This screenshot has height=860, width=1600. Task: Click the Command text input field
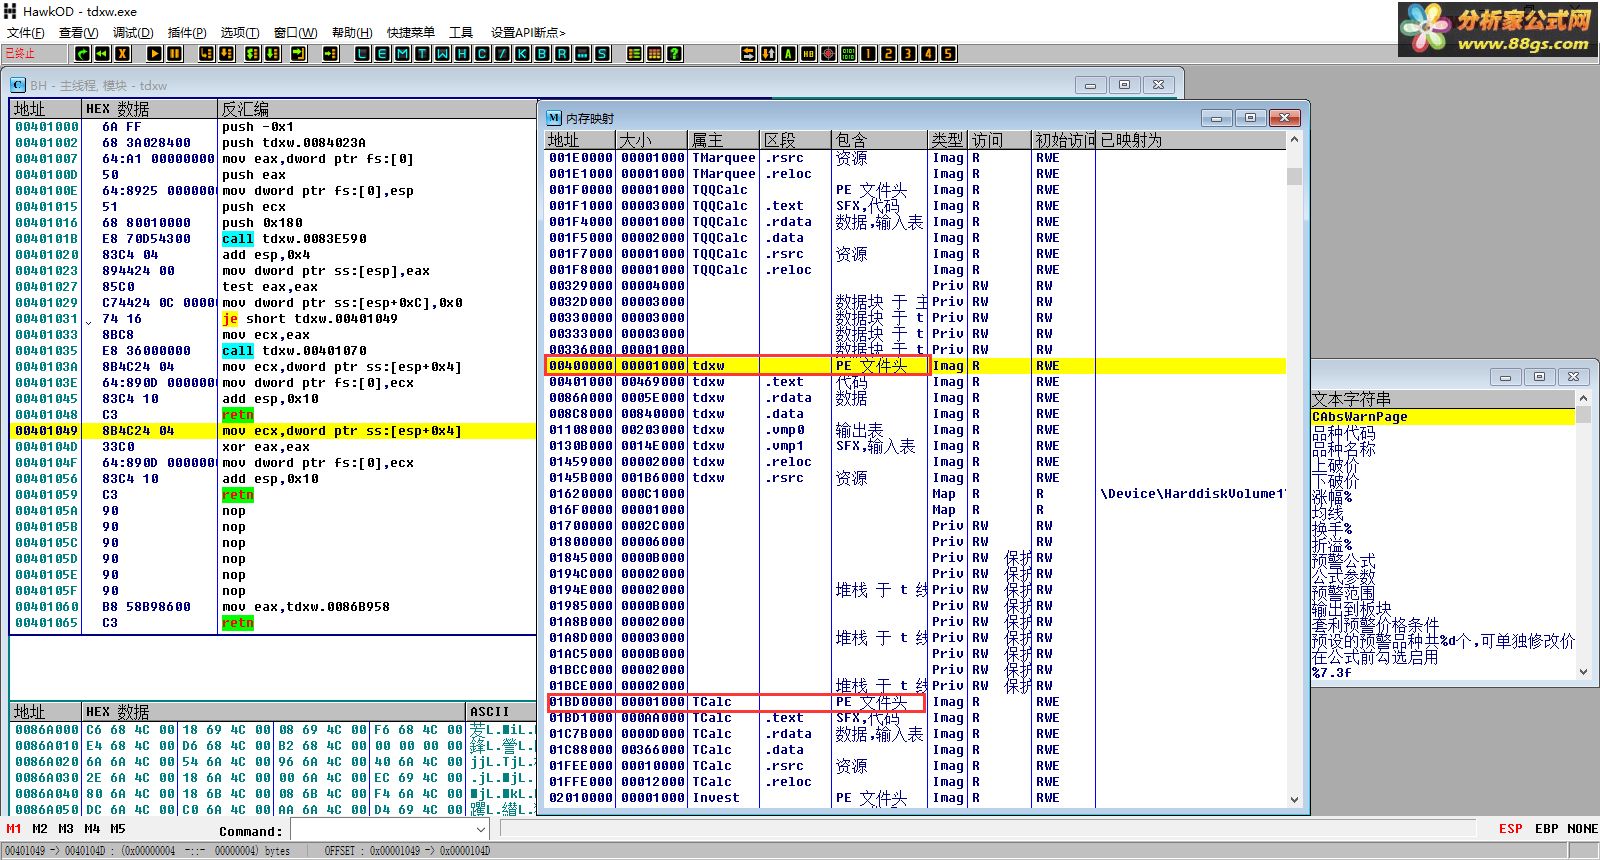coord(382,830)
